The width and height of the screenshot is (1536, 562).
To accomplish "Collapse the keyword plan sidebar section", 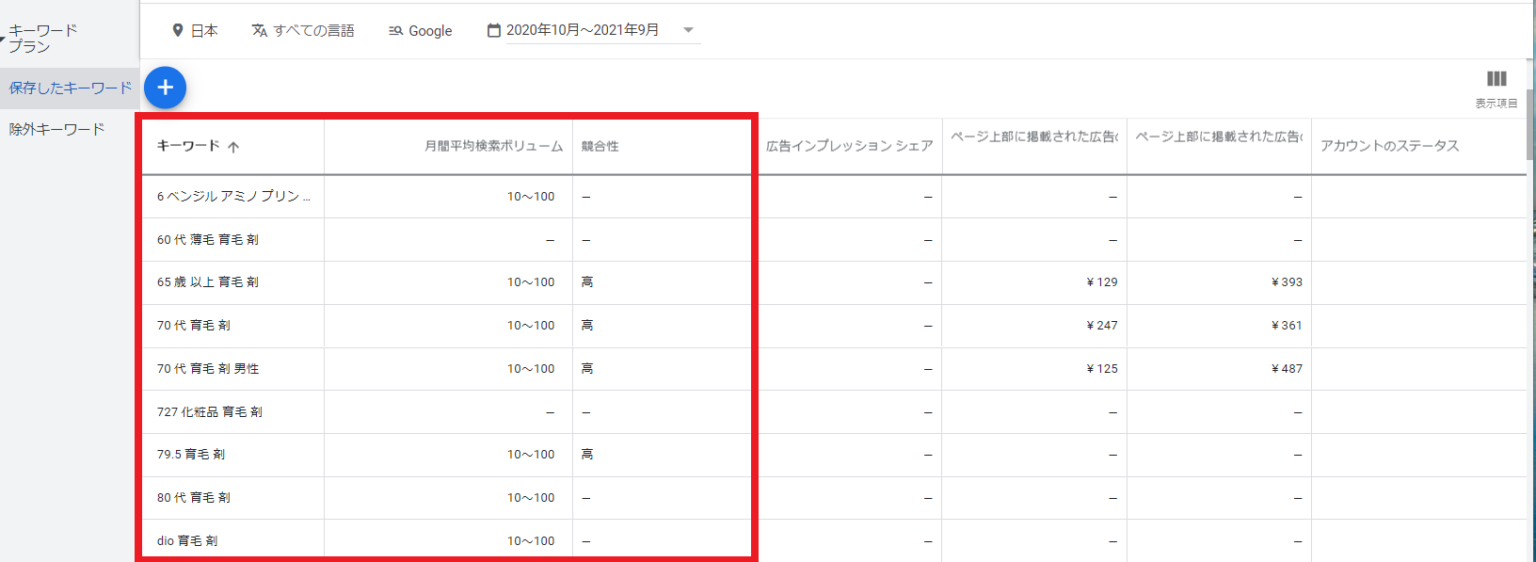I will [x=5, y=39].
